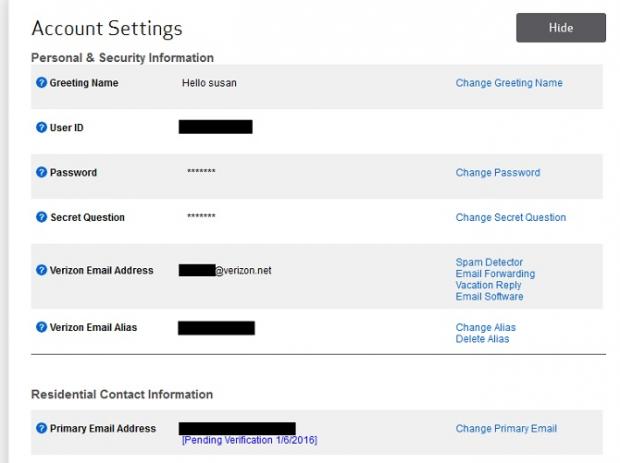Click help icon beside Greeting Name
The width and height of the screenshot is (620, 463).
(x=42, y=83)
